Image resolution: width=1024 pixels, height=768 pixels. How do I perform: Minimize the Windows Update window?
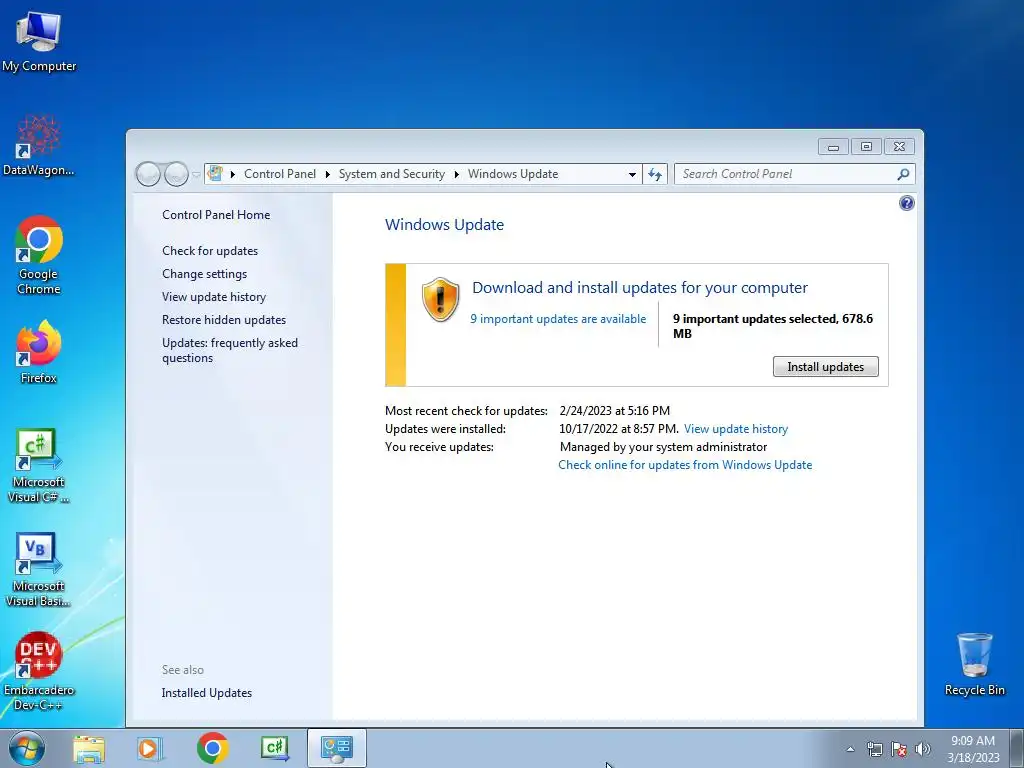(x=833, y=147)
